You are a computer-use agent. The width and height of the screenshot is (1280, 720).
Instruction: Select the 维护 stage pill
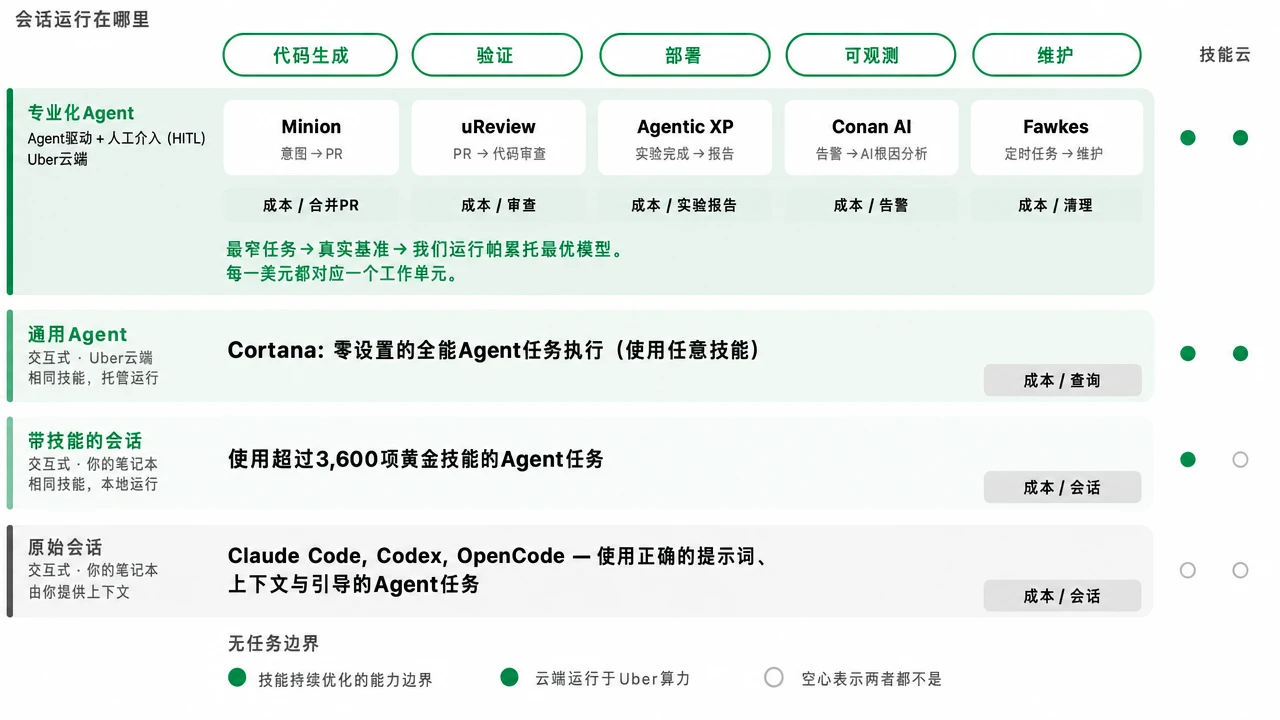pyautogui.click(x=1057, y=55)
